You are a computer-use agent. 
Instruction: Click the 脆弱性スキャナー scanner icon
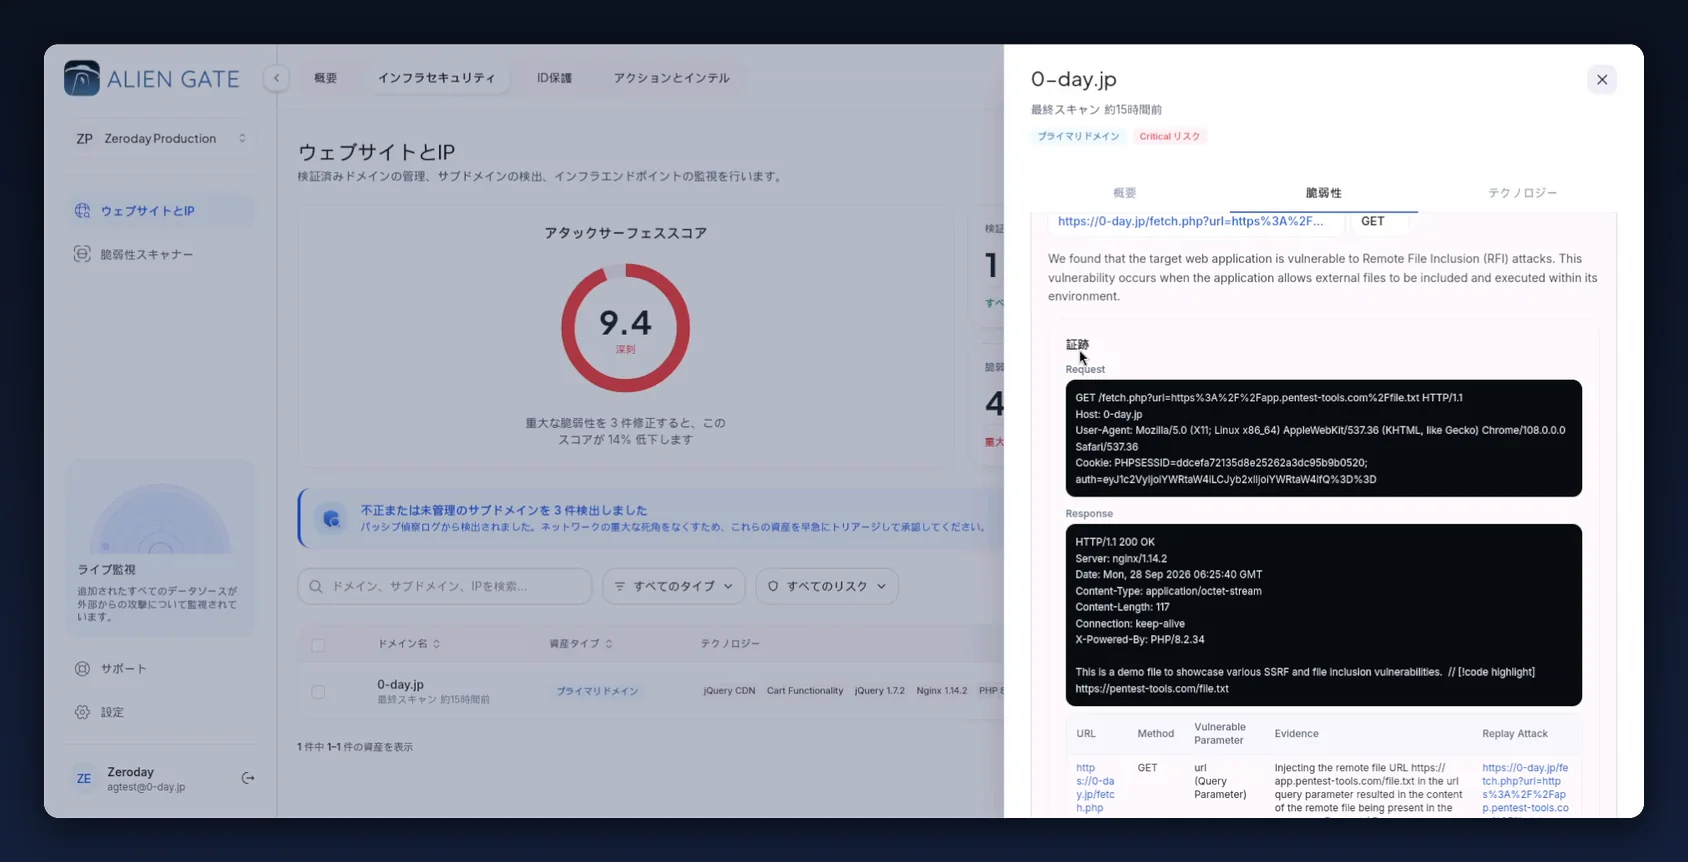[82, 254]
